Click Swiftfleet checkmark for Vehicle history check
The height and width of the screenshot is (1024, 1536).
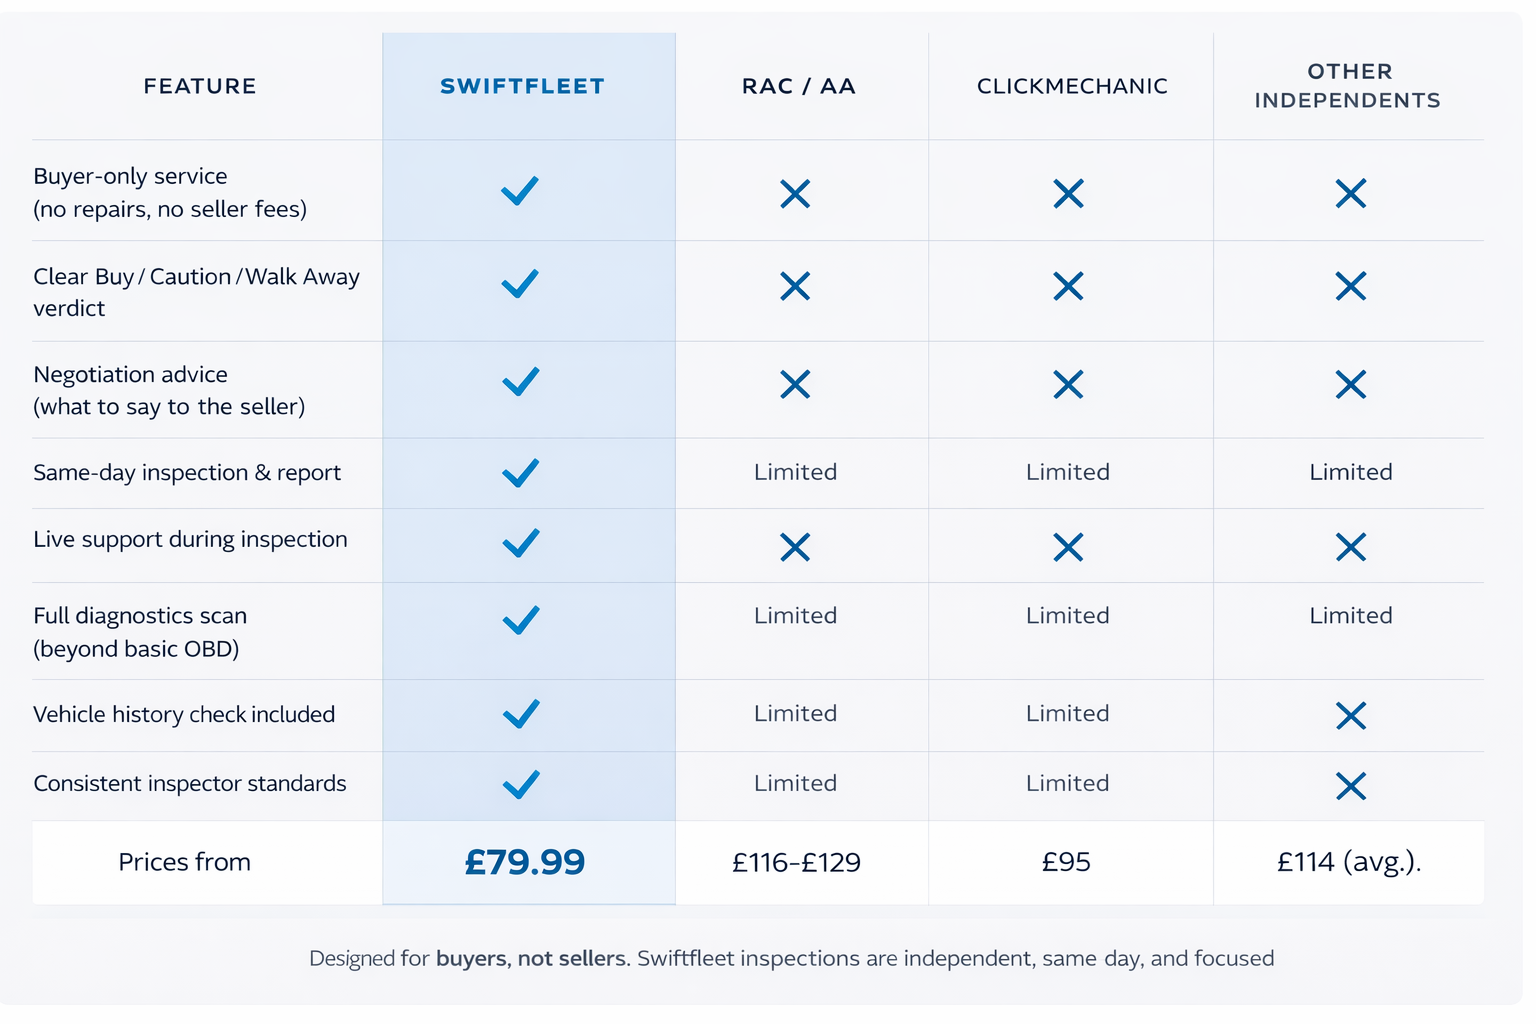tap(521, 714)
